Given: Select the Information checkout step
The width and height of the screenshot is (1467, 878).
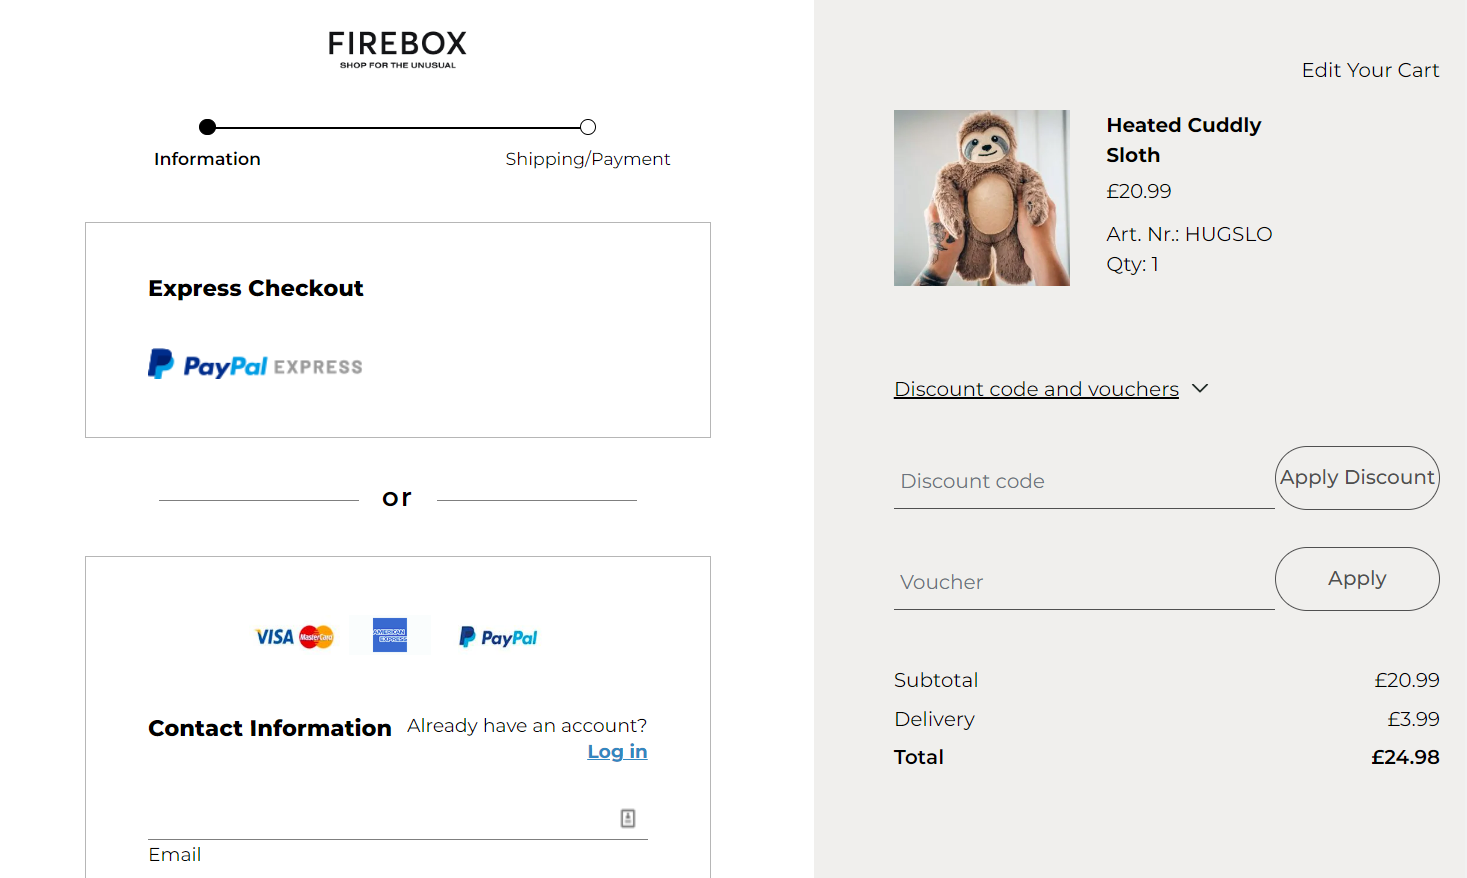Looking at the screenshot, I should [207, 158].
